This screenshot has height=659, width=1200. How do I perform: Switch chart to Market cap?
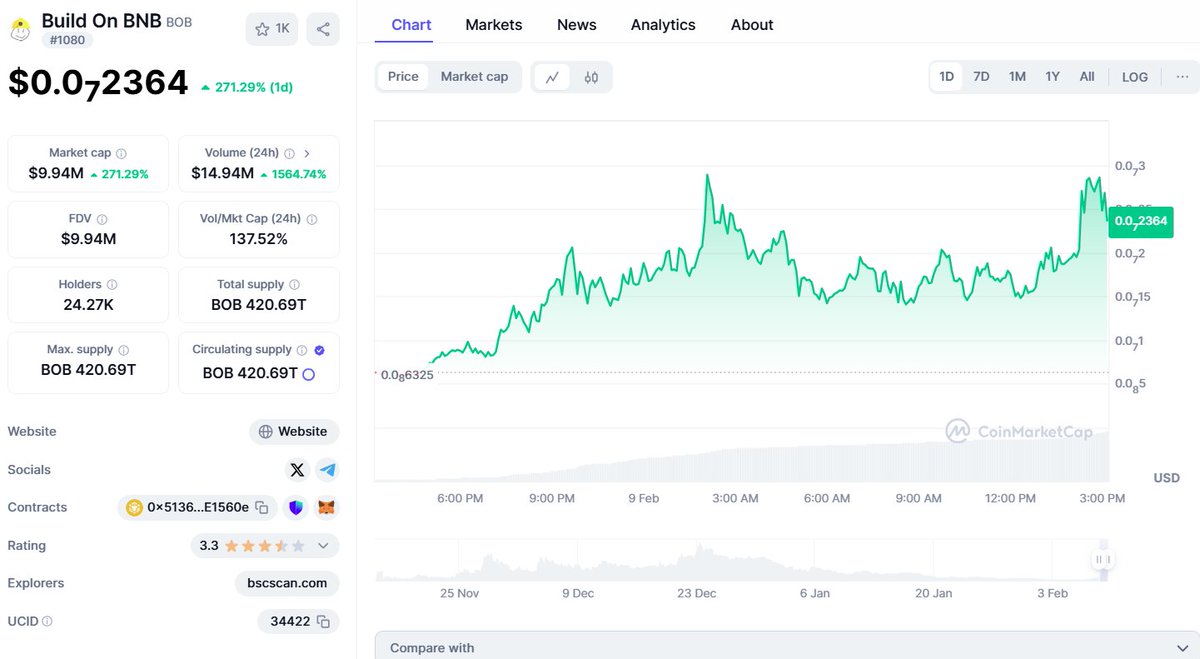point(474,77)
